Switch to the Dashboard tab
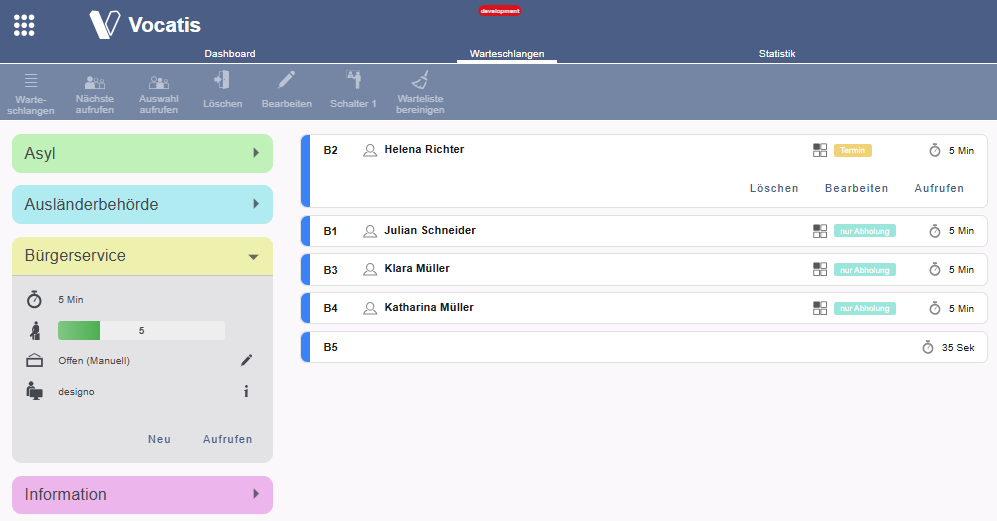This screenshot has width=997, height=521. click(230, 53)
